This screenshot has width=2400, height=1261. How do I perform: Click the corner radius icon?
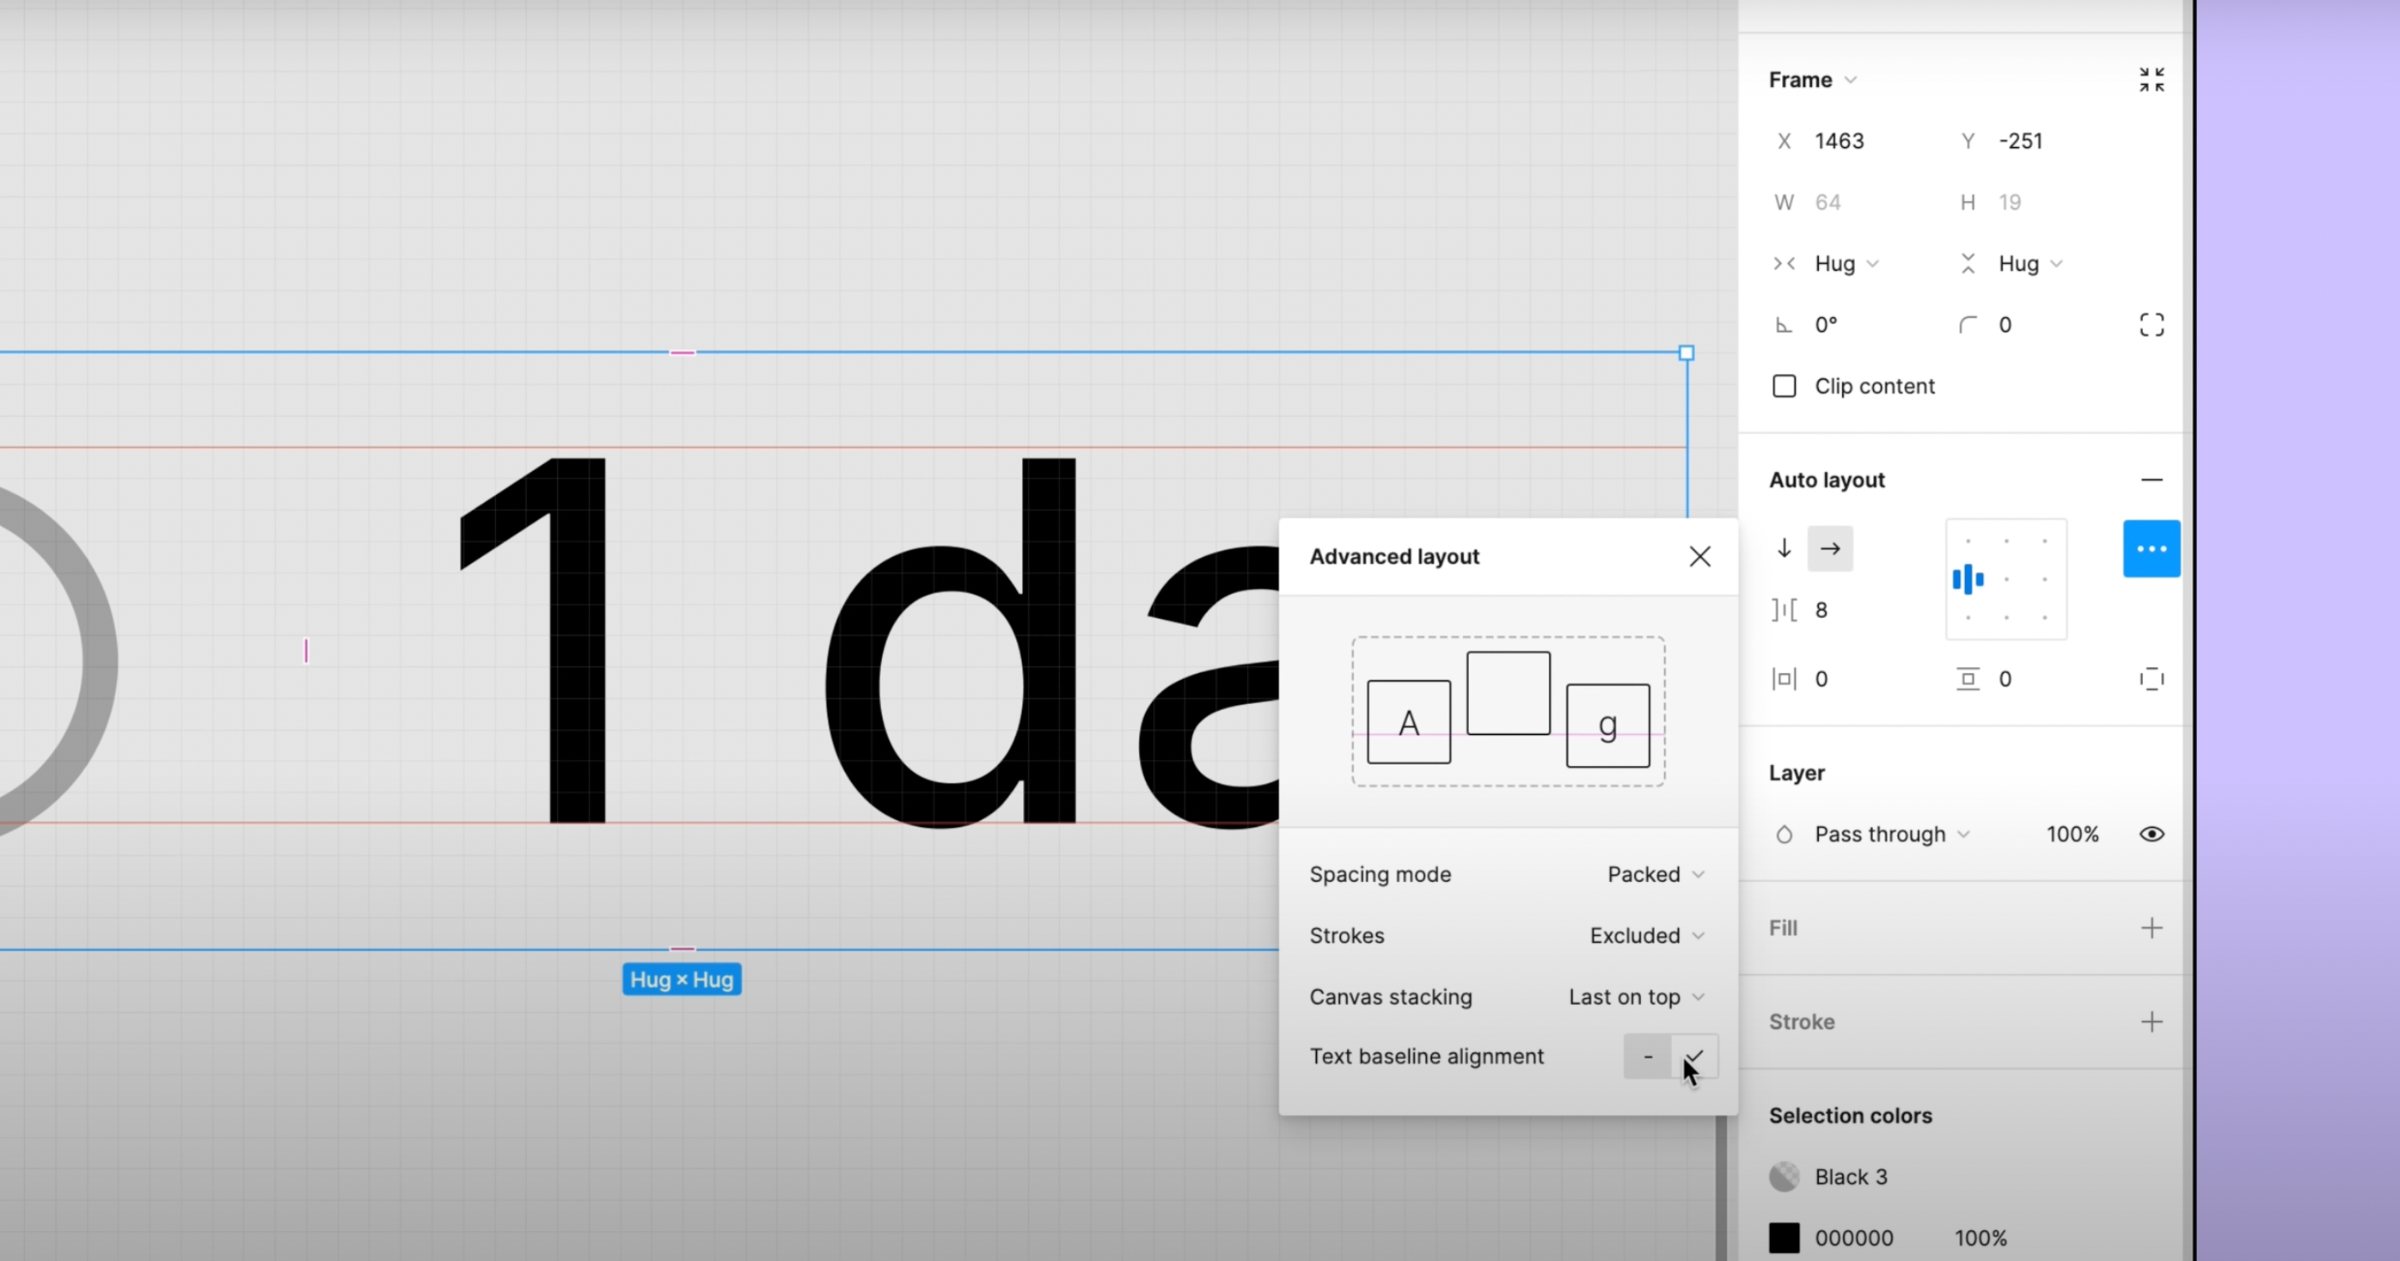(1968, 325)
